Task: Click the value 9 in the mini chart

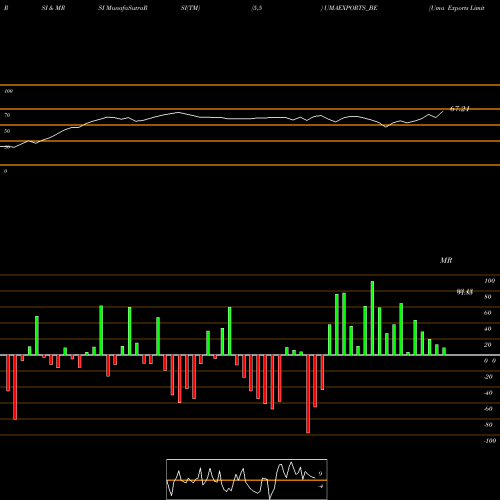Action: pyautogui.click(x=320, y=473)
